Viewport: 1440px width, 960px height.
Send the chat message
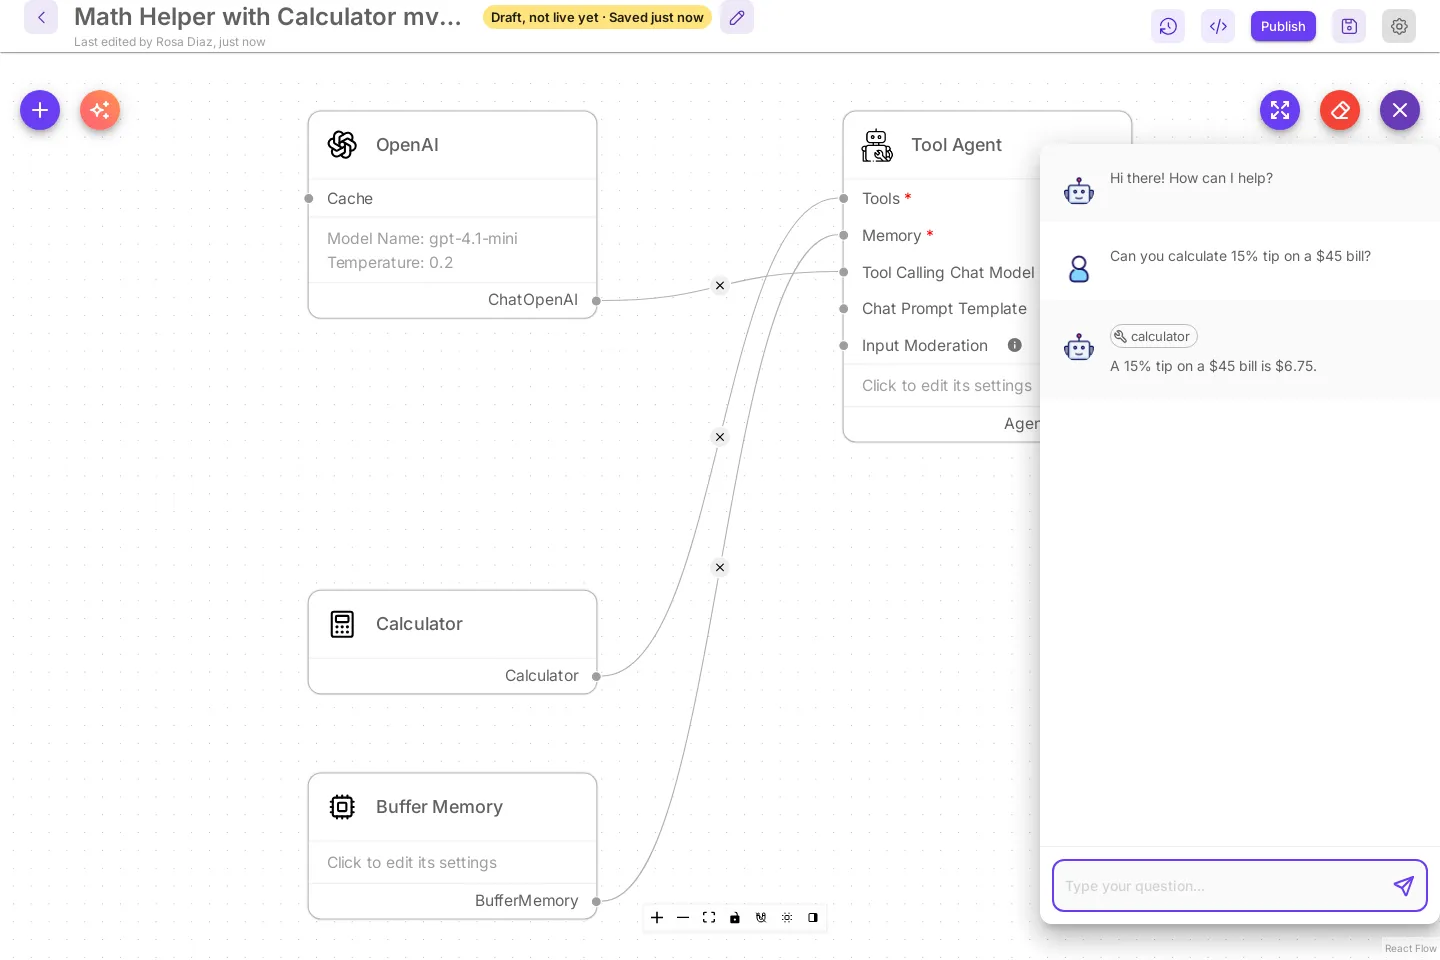[1404, 886]
